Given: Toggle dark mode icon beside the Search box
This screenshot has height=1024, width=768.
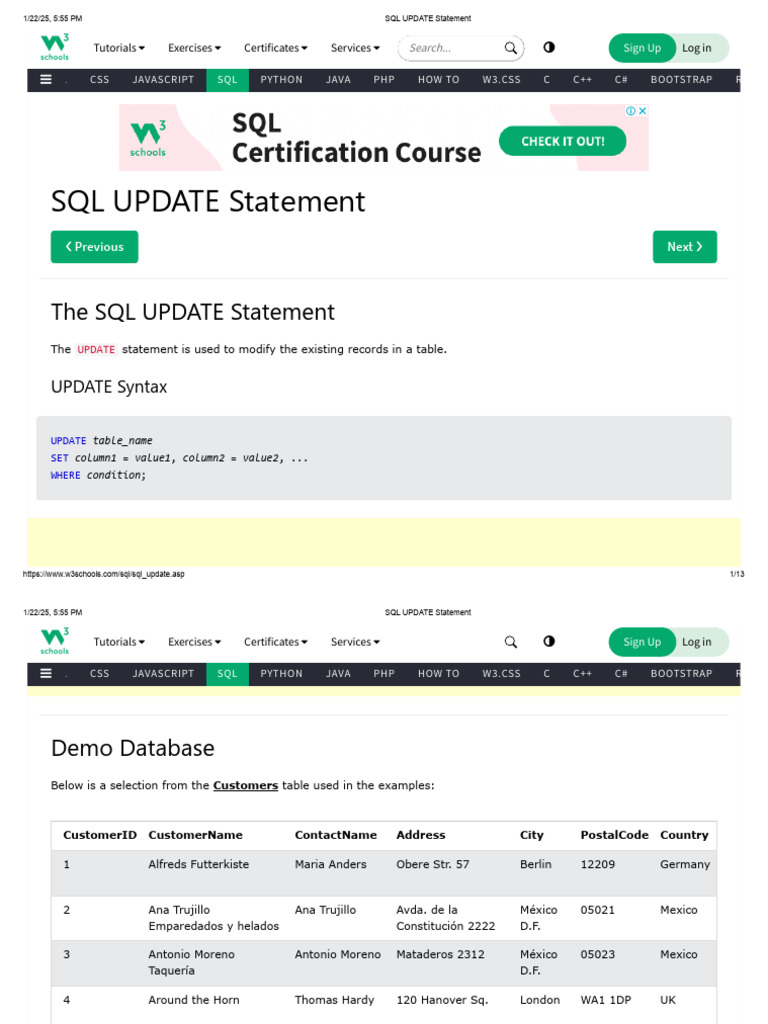Looking at the screenshot, I should [549, 47].
